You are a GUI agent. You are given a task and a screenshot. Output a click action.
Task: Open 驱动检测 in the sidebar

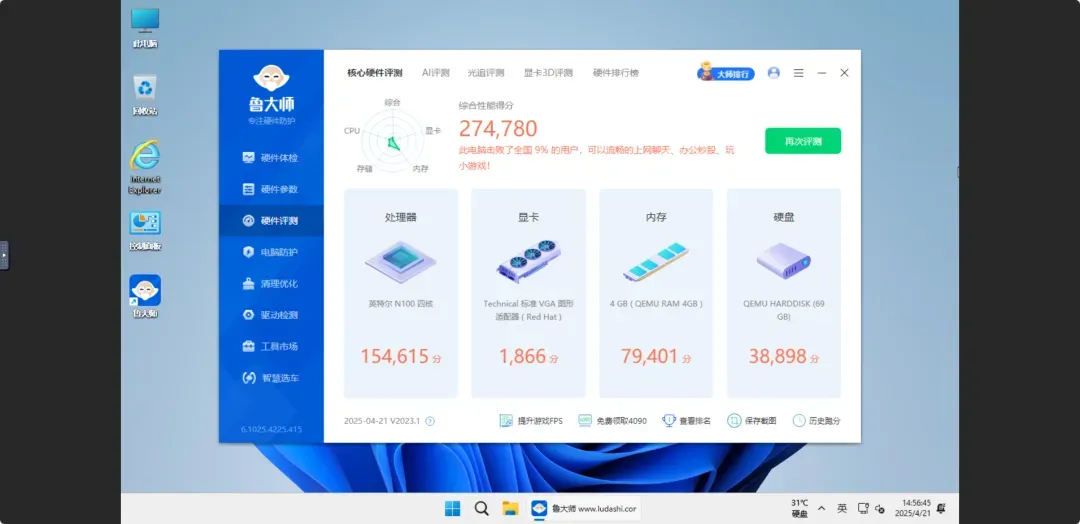[x=271, y=315]
